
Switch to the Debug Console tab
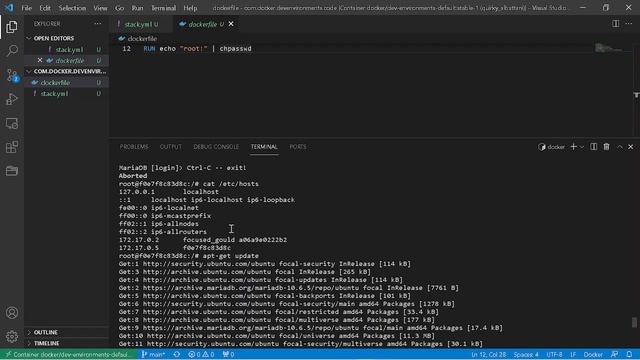[216, 147]
